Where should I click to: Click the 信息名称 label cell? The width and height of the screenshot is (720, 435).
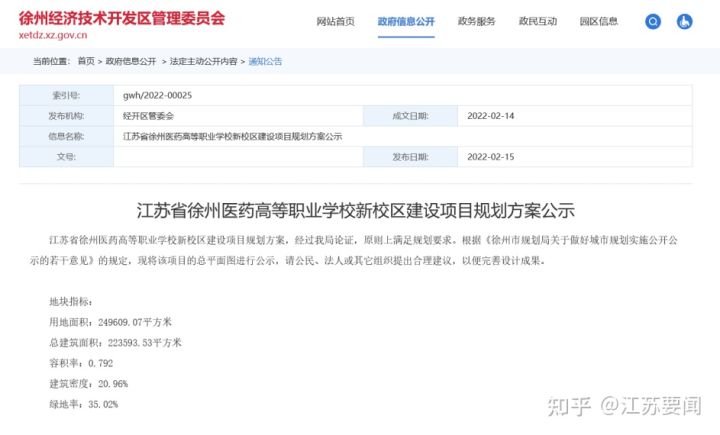pyautogui.click(x=67, y=136)
